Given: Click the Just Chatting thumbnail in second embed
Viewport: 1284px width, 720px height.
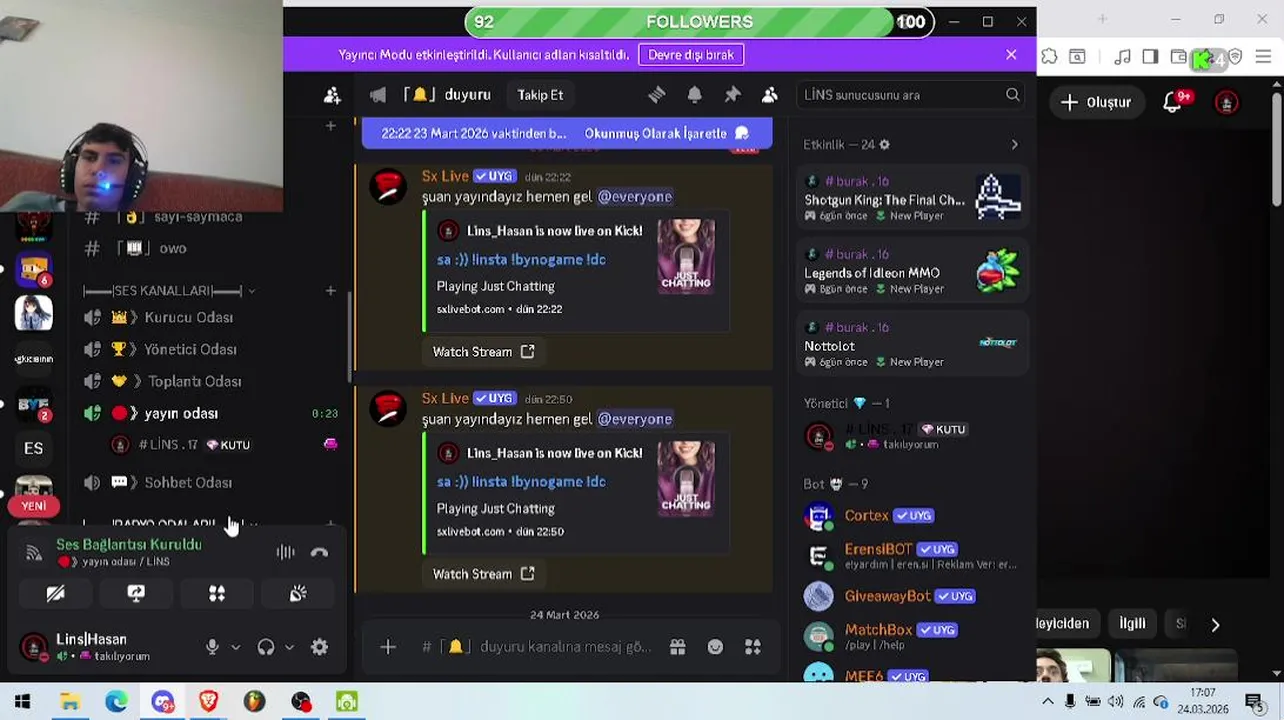Looking at the screenshot, I should (x=686, y=478).
